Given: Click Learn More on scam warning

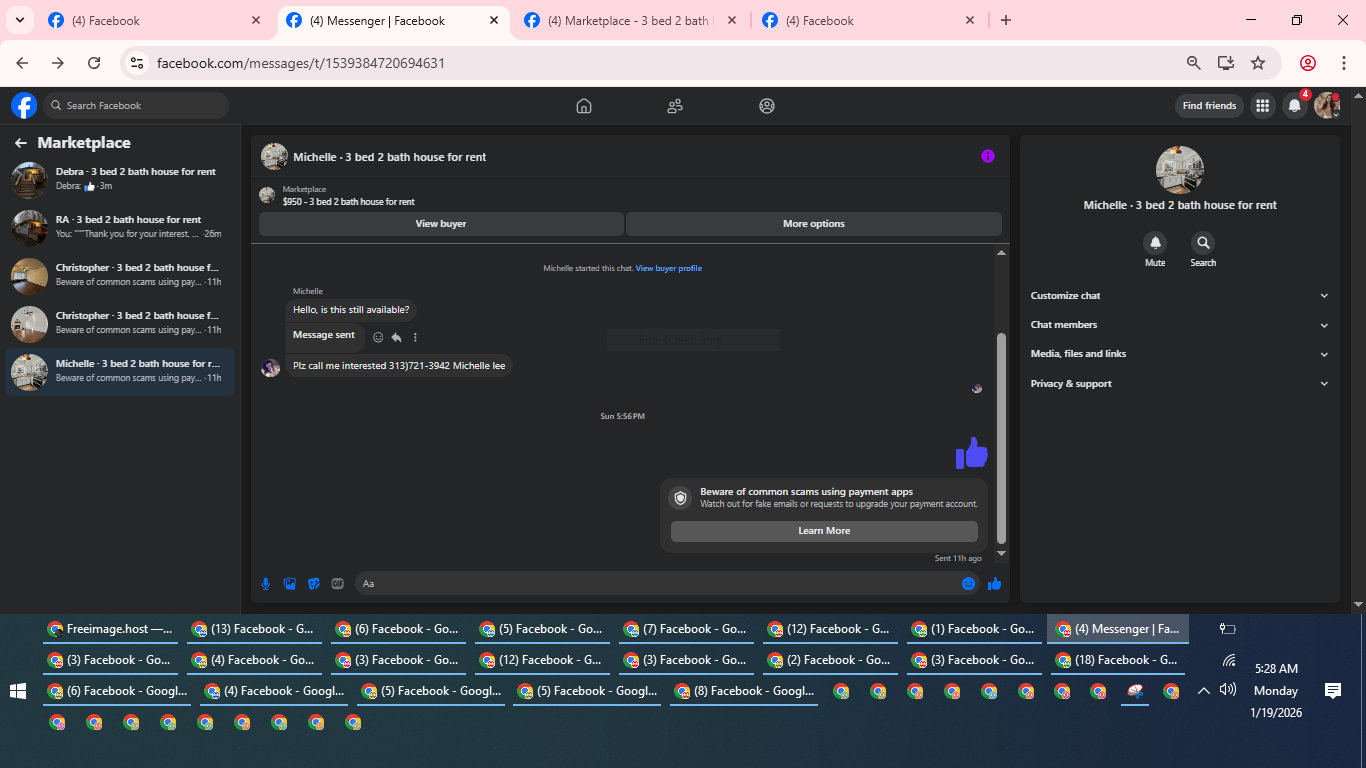Looking at the screenshot, I should (824, 531).
